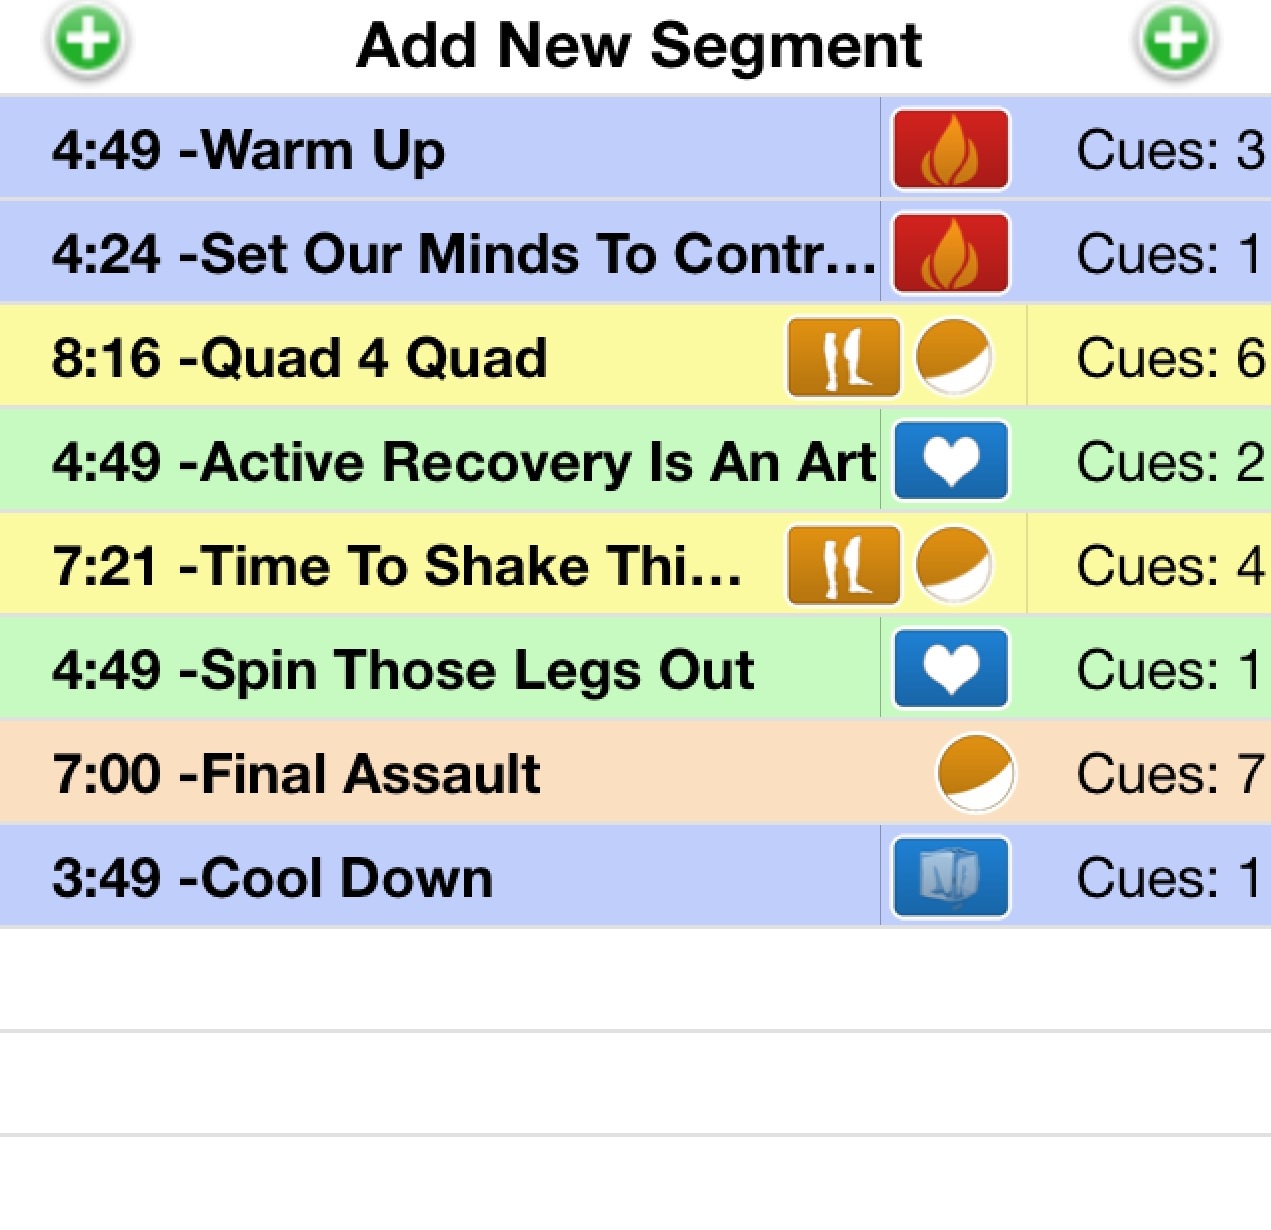Open the Cool Down segment
This screenshot has height=1230, width=1271.
point(636,878)
